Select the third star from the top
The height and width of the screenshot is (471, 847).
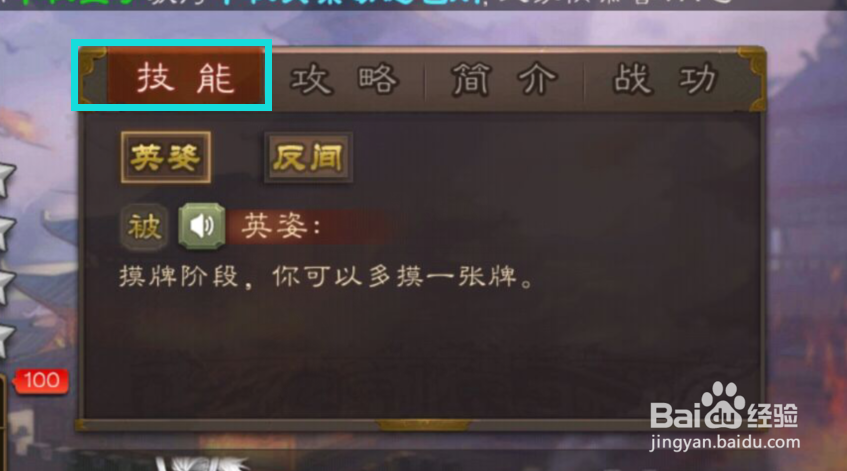(5, 286)
